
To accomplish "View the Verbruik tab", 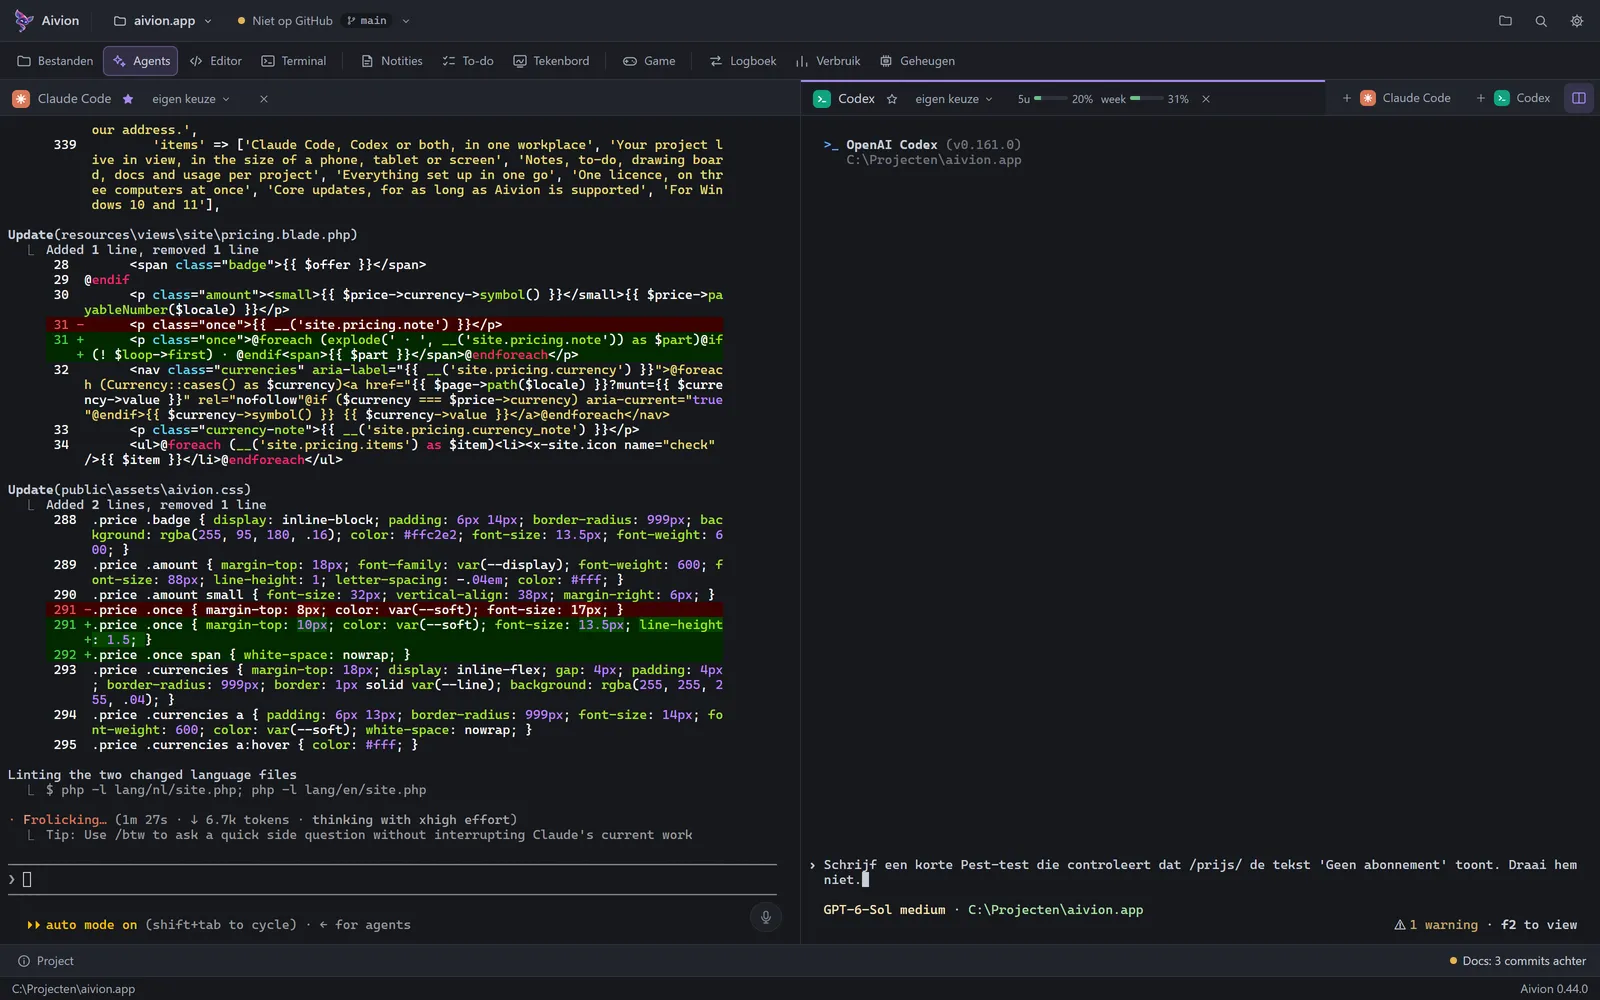I will pos(828,61).
